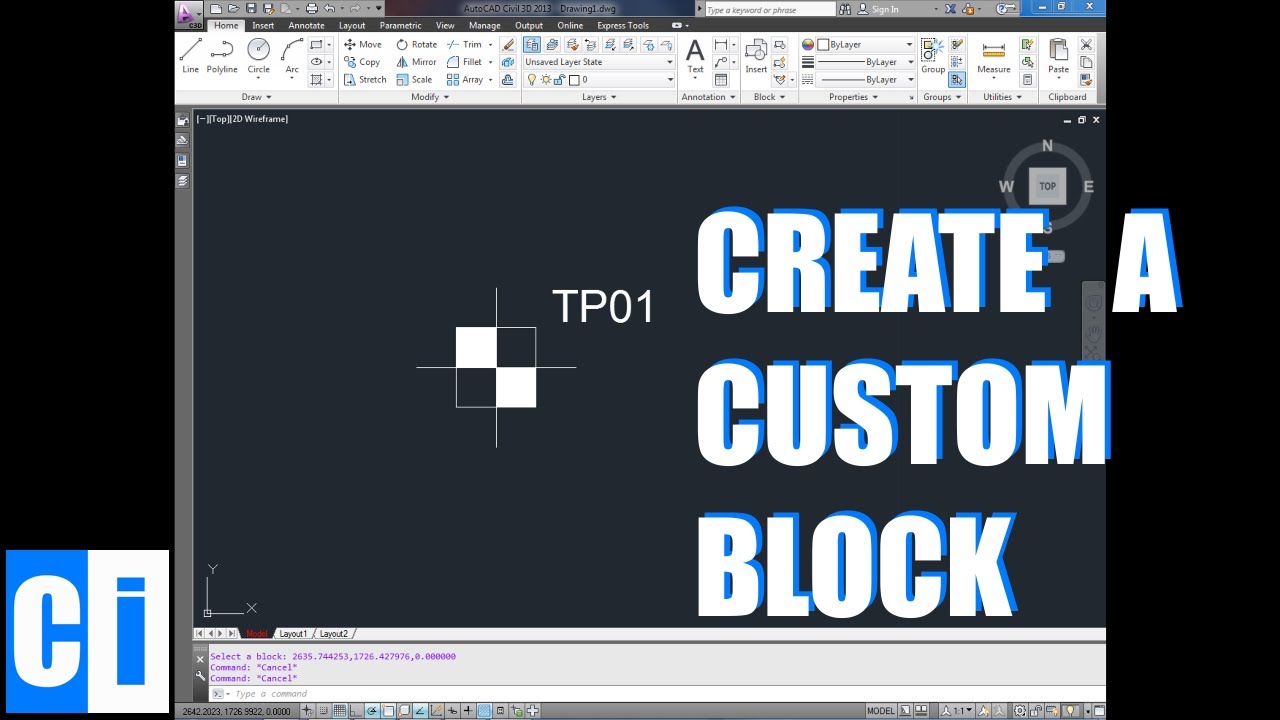Click the [2D Wireframe] visual style label
This screenshot has width=1280, height=720.
click(x=259, y=119)
